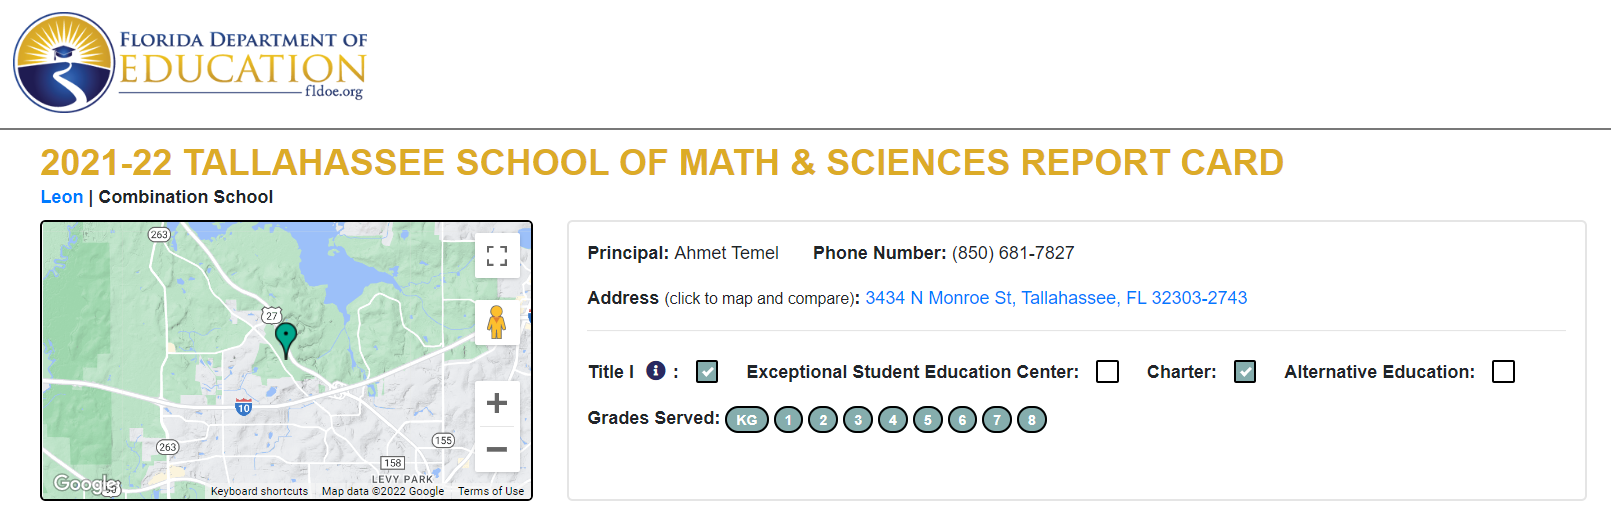Check the Exceptional Student Education Center box

[x=1108, y=372]
